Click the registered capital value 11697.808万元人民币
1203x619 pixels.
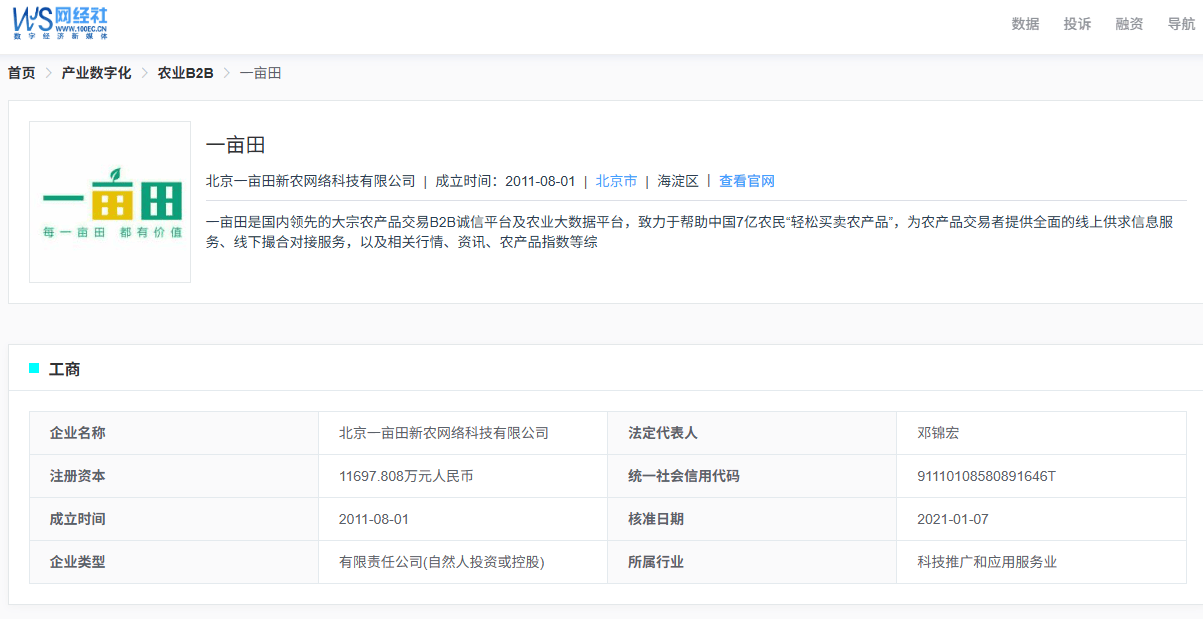[406, 476]
